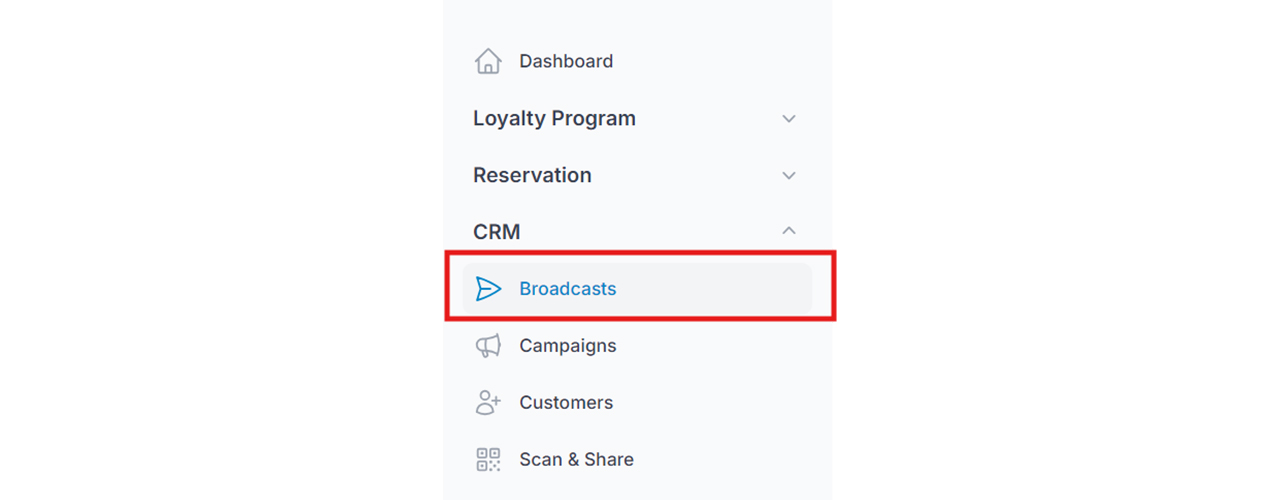The width and height of the screenshot is (1280, 500).
Task: Click the Campaigns megaphone icon
Action: pyautogui.click(x=487, y=346)
